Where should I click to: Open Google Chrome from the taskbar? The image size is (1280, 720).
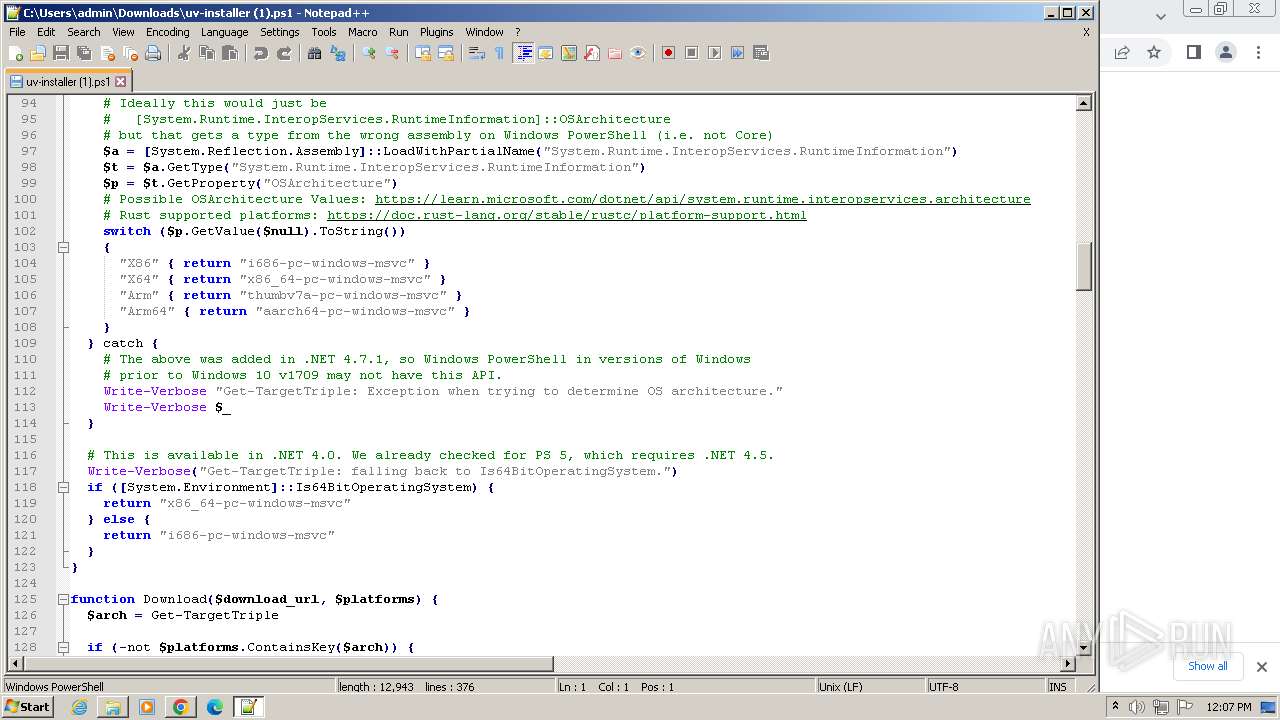(x=181, y=707)
